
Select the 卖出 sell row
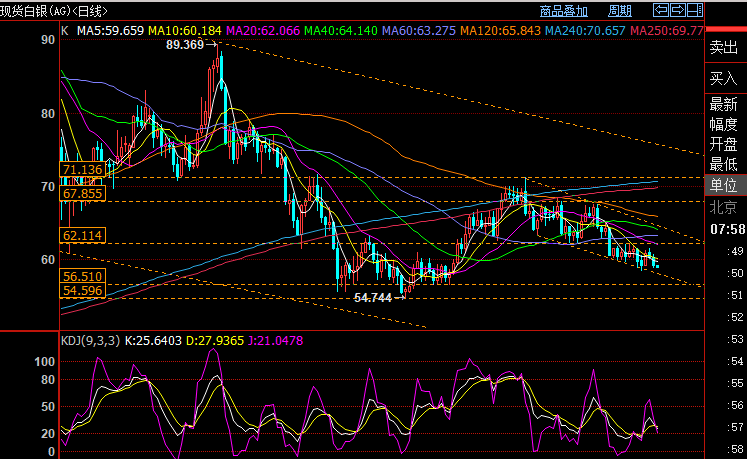pos(726,47)
